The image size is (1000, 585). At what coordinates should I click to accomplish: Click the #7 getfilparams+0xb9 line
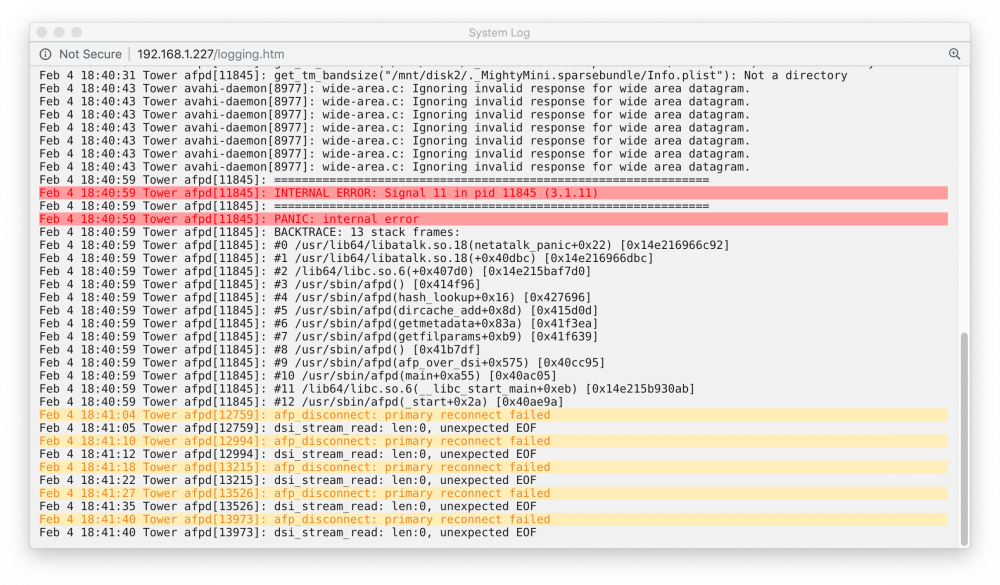tap(318, 337)
